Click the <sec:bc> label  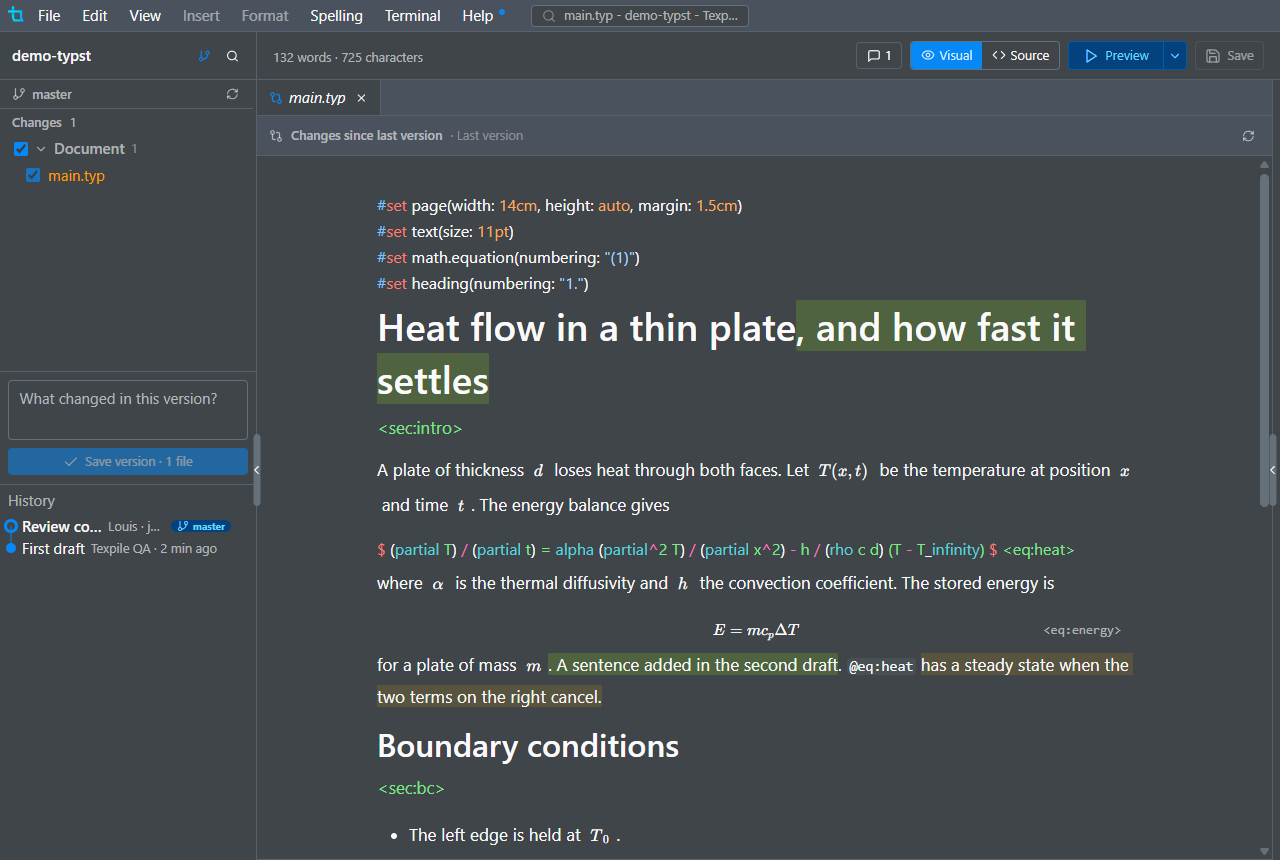(411, 788)
